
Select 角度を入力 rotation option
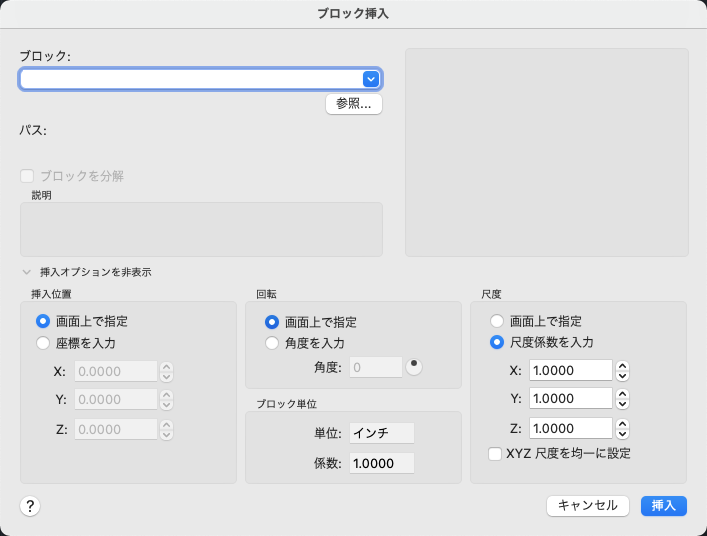272,344
